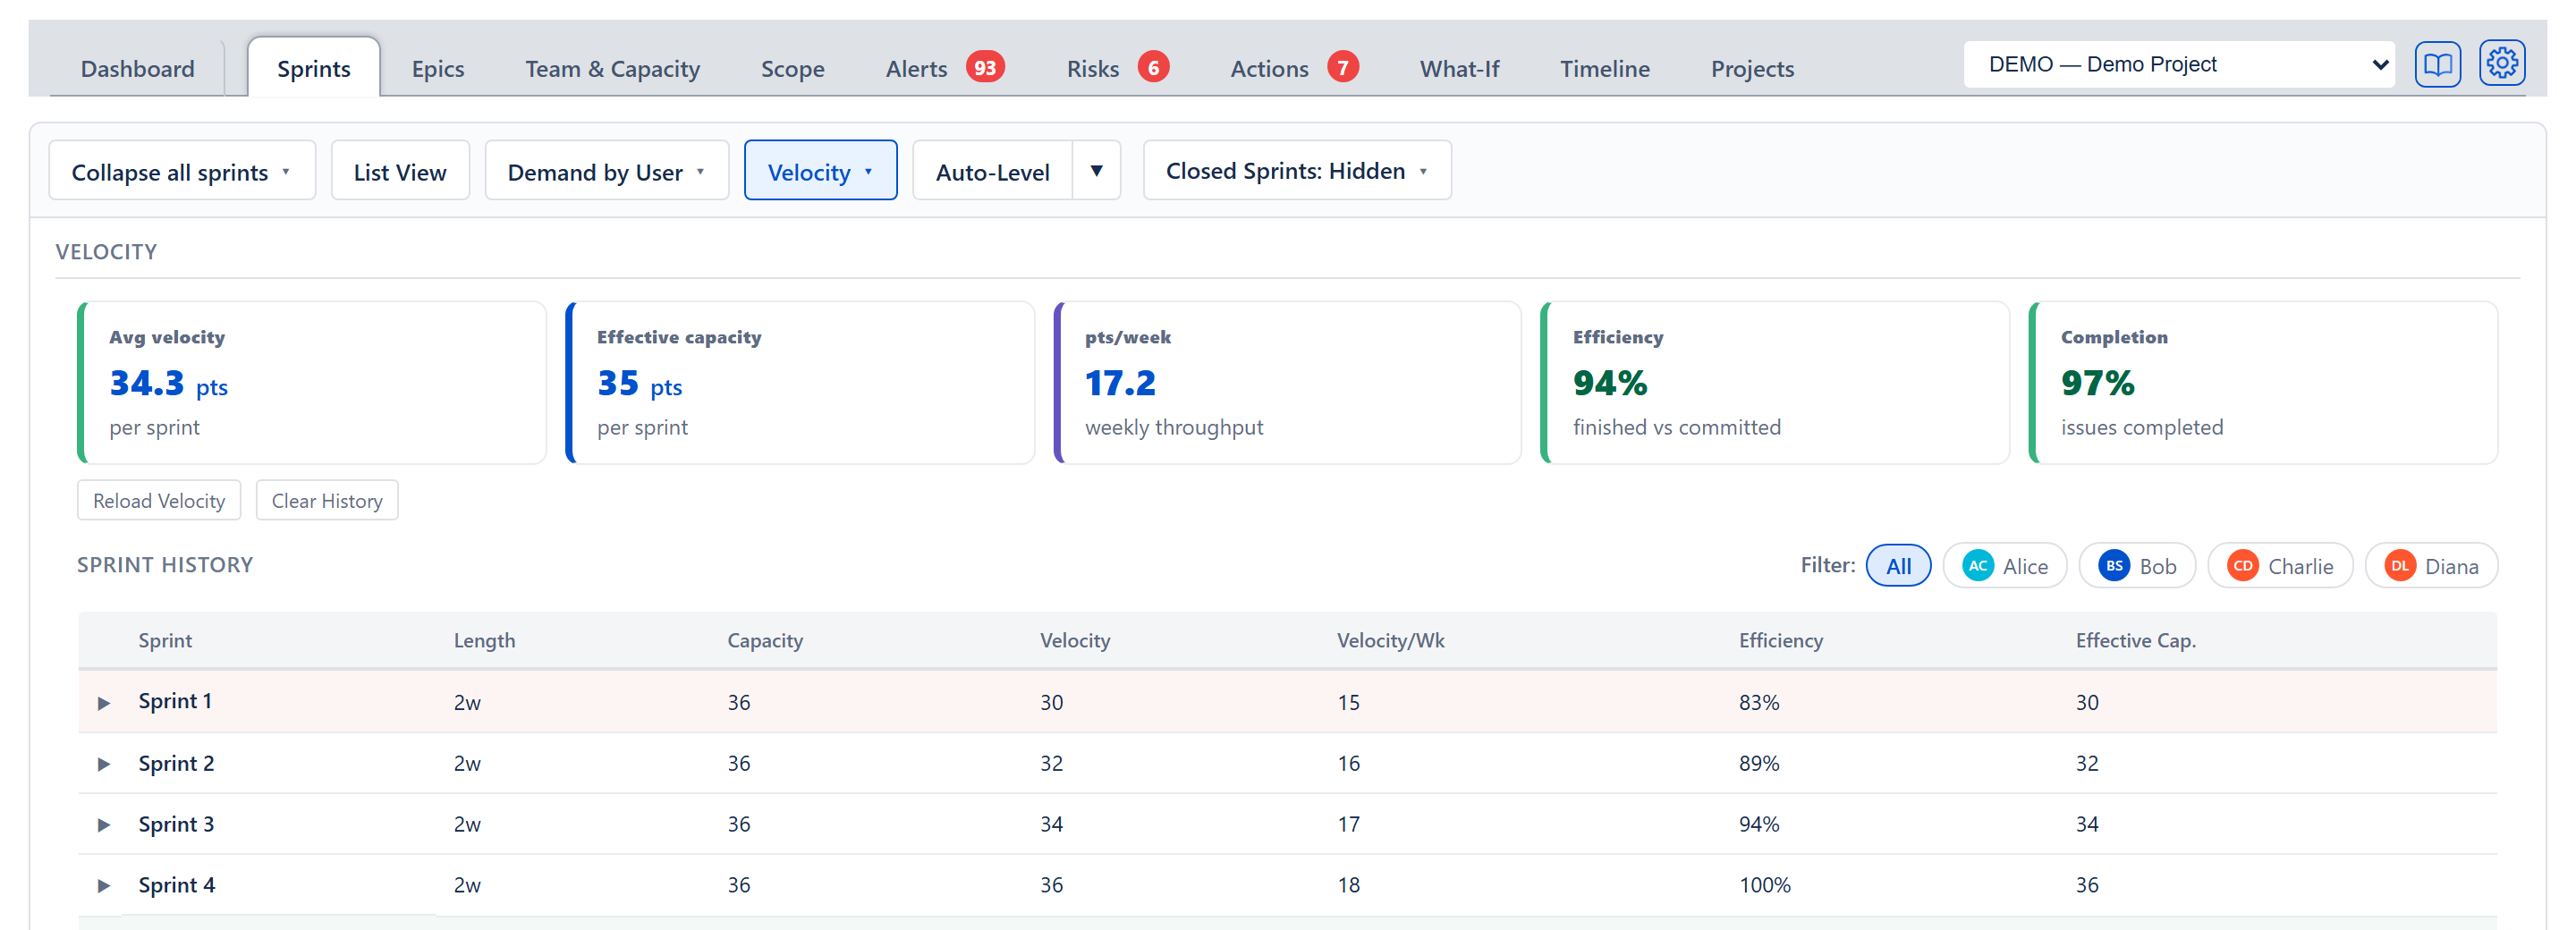Viewport: 2576px width, 930px height.
Task: Click the Actions badge showing 7
Action: click(x=1342, y=67)
